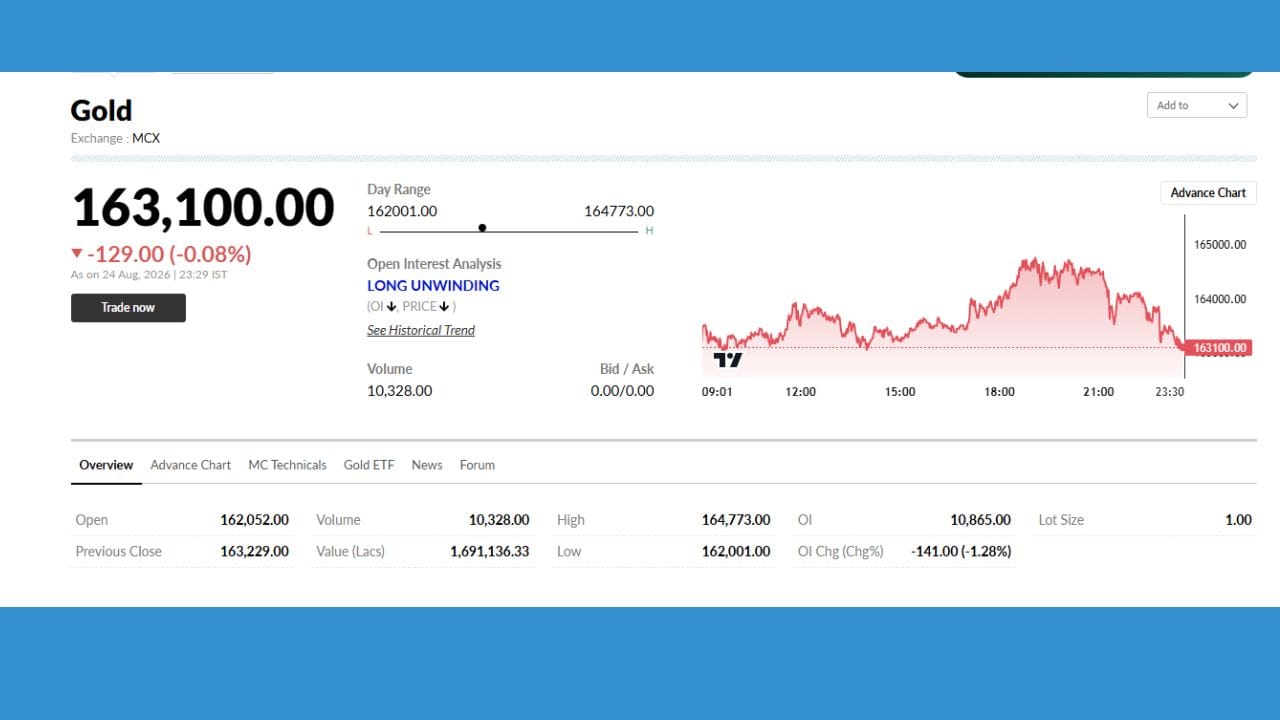Click the day high value 164773.00 in range
This screenshot has height=720, width=1280.
pos(619,211)
